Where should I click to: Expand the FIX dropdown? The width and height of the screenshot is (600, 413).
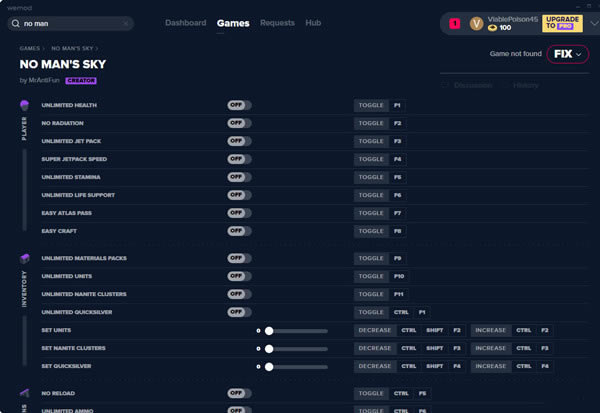(x=567, y=53)
